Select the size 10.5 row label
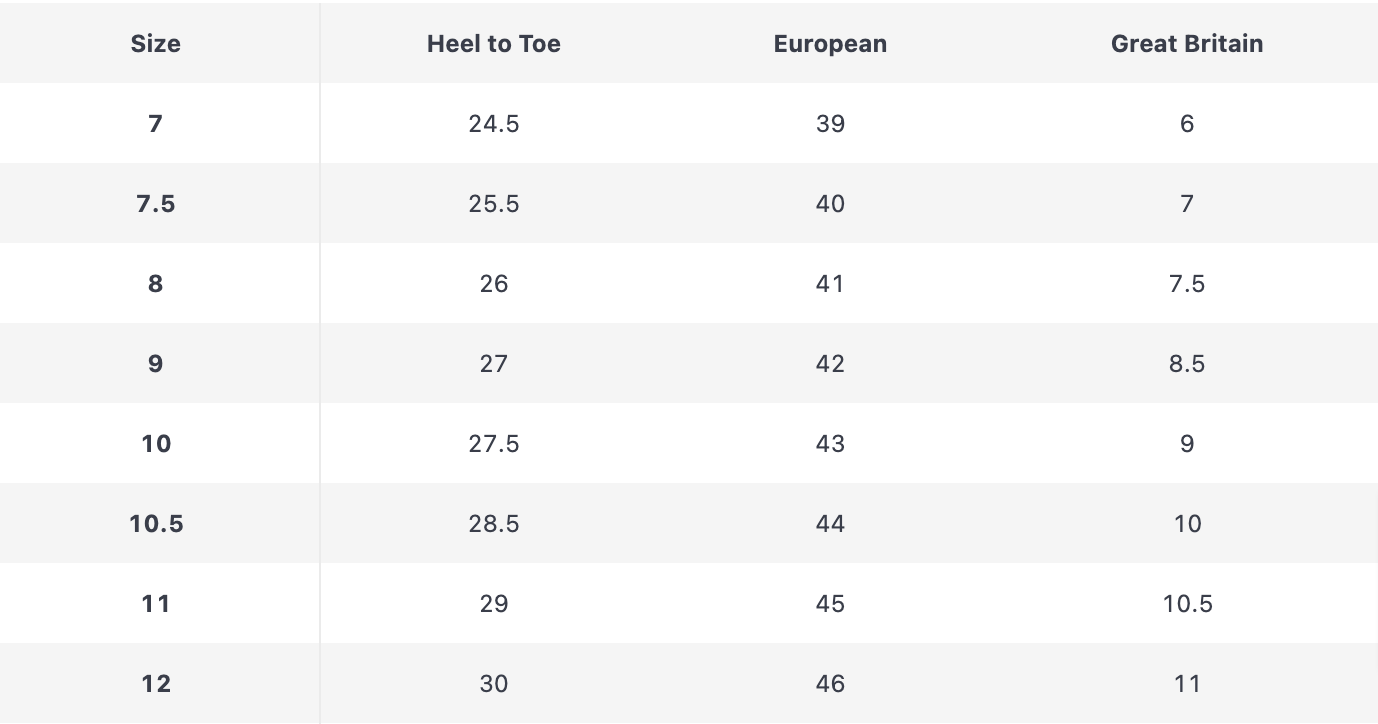The height and width of the screenshot is (724, 1378). pyautogui.click(x=156, y=524)
